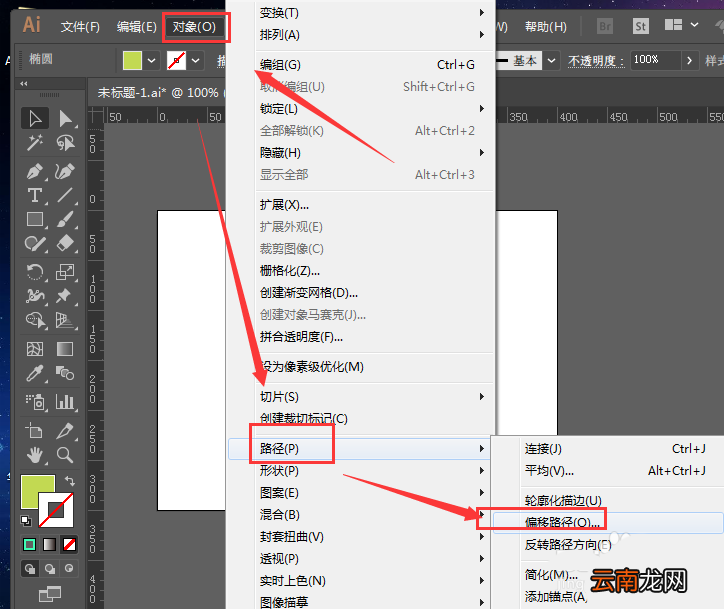The width and height of the screenshot is (724, 609).
Task: Select the Curvature tool
Action: (x=65, y=171)
